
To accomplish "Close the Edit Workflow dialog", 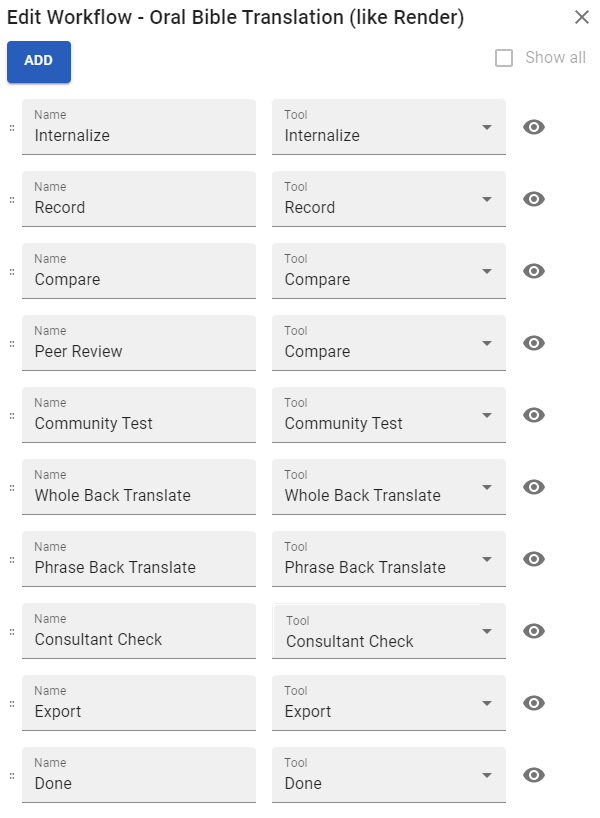I will 582,17.
